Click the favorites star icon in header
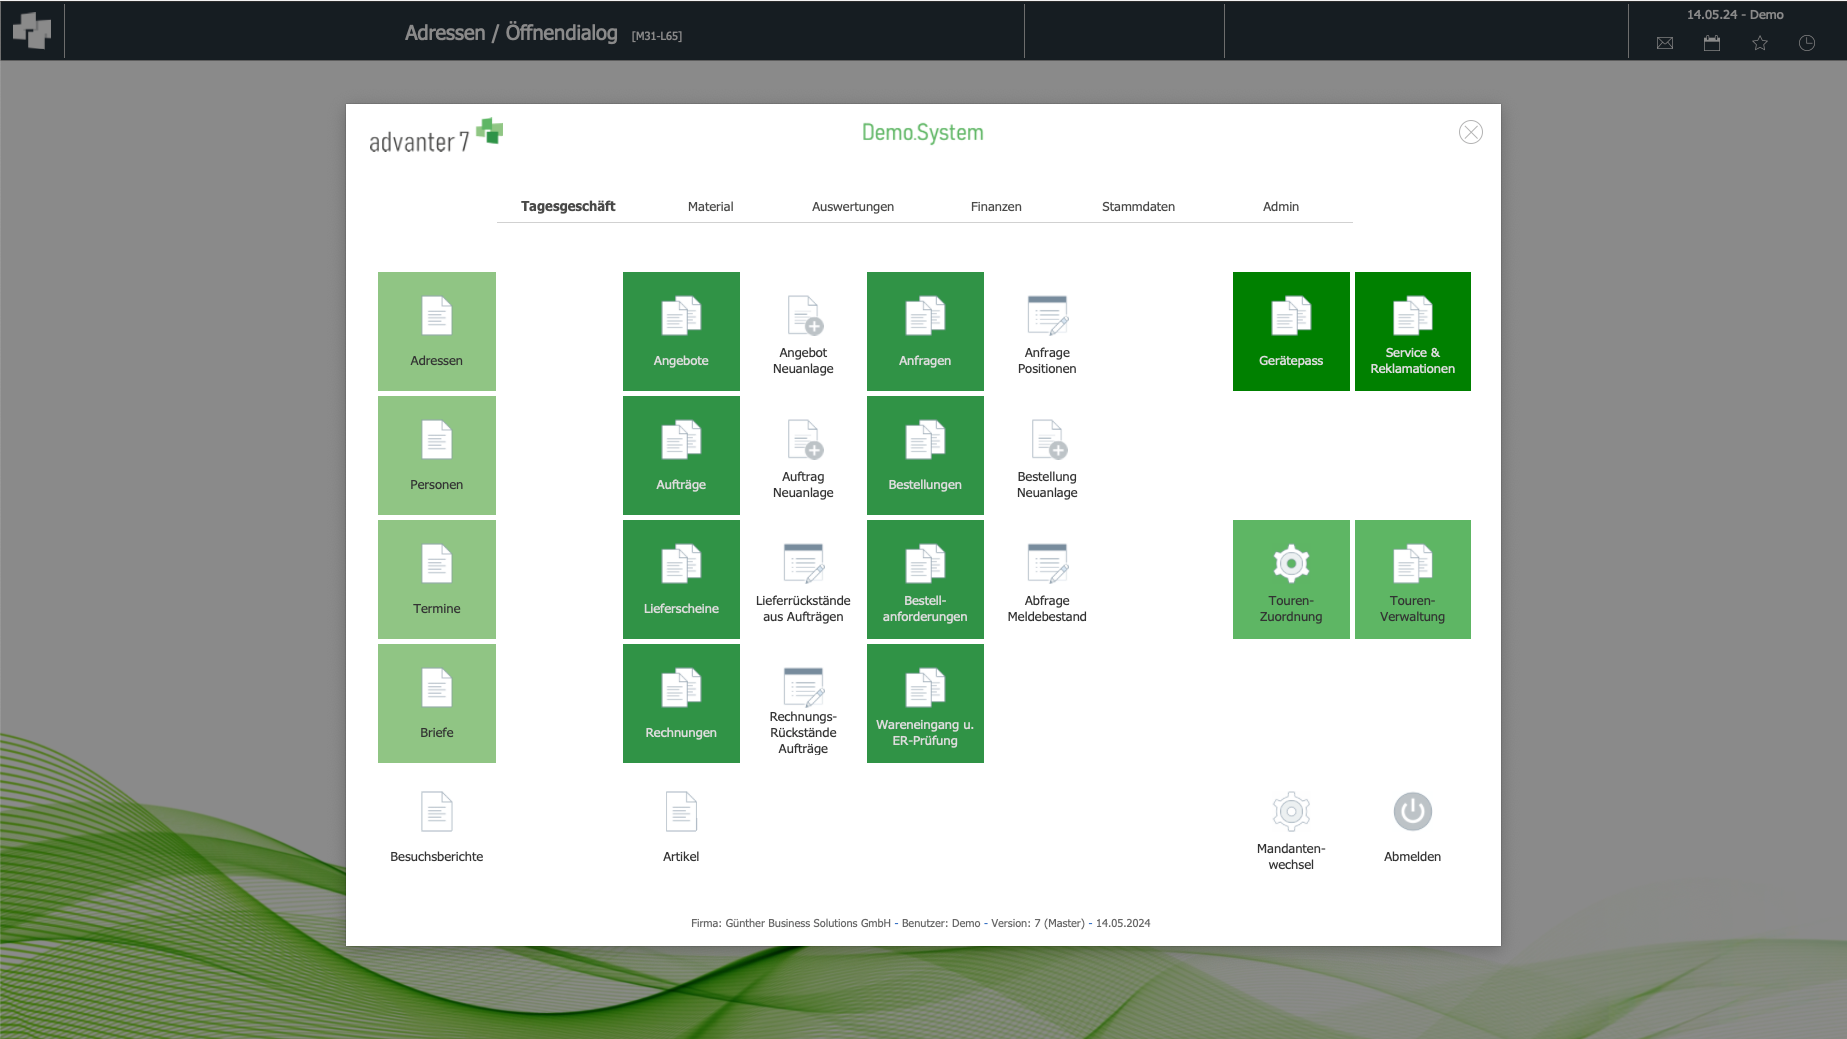Viewport: 1847px width, 1039px height. point(1760,43)
